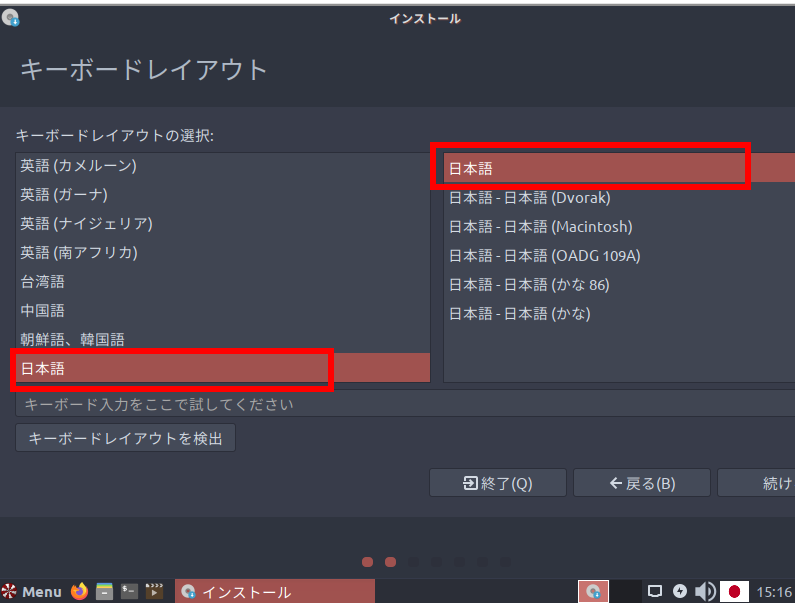The height and width of the screenshot is (603, 795).
Task: Click the installer icon in the title bar
Action: tap(10, 18)
